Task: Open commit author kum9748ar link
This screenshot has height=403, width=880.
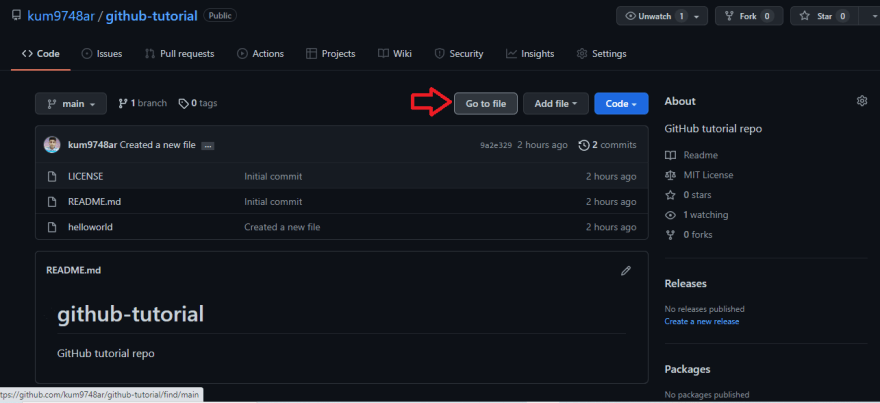Action: click(93, 145)
